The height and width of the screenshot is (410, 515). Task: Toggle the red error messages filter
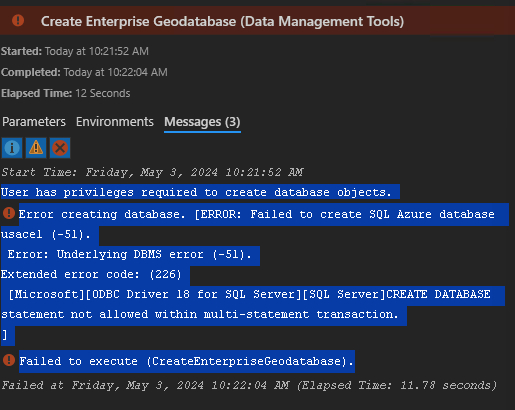(x=60, y=148)
